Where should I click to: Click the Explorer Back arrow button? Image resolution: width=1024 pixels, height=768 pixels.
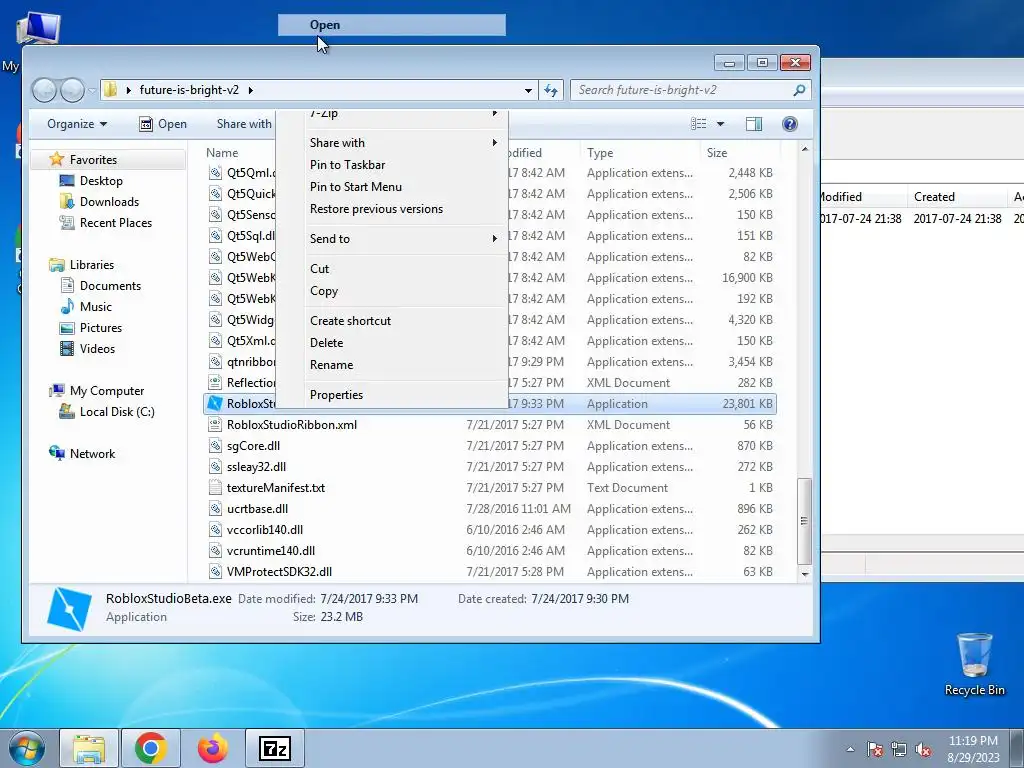coord(44,90)
